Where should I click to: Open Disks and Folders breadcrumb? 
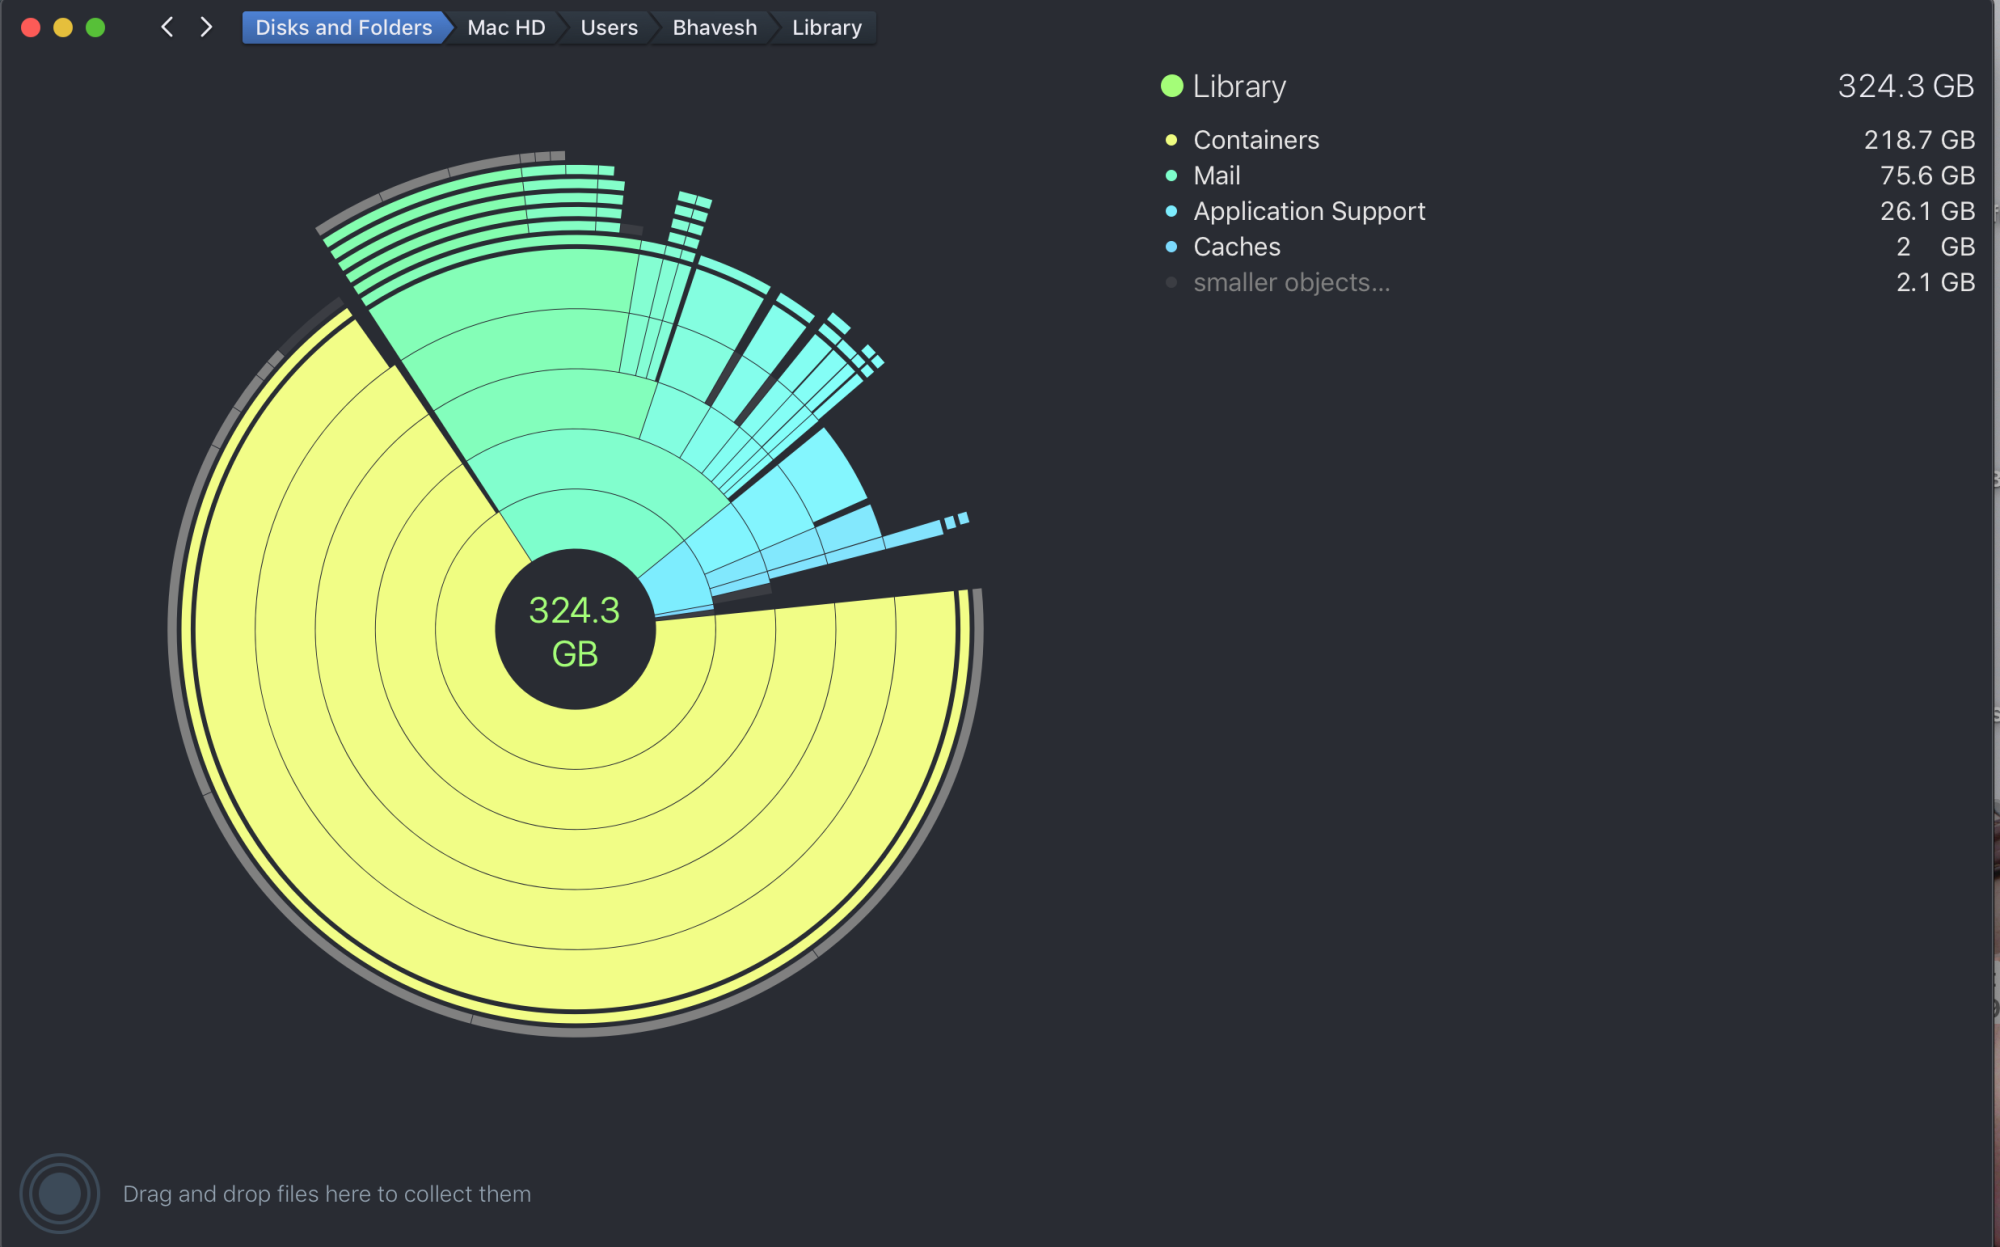[343, 28]
